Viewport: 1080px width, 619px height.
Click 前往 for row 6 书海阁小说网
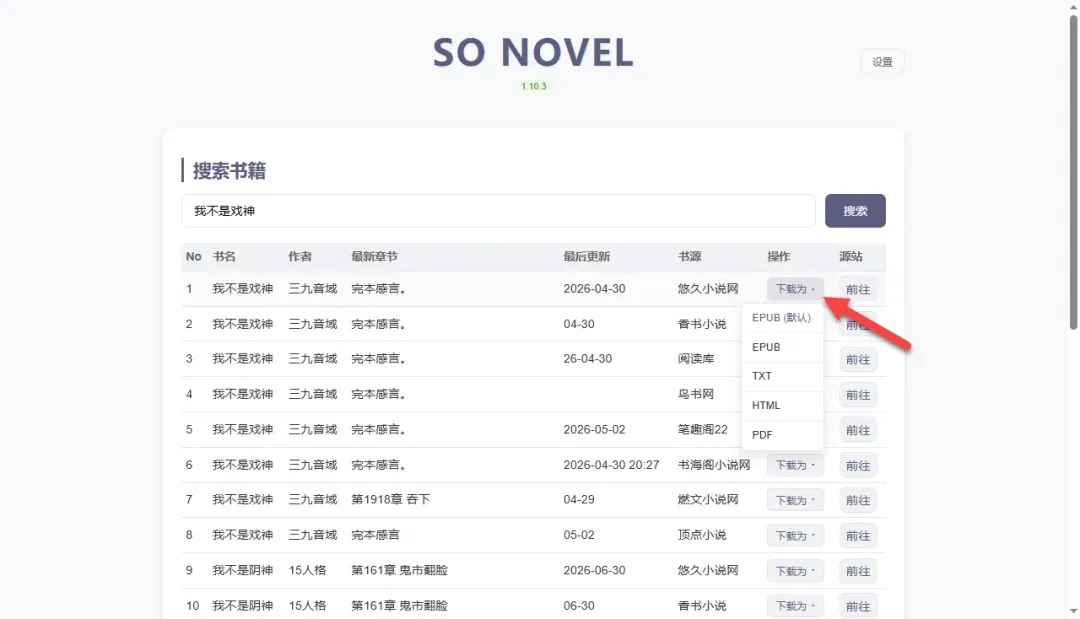(x=858, y=465)
